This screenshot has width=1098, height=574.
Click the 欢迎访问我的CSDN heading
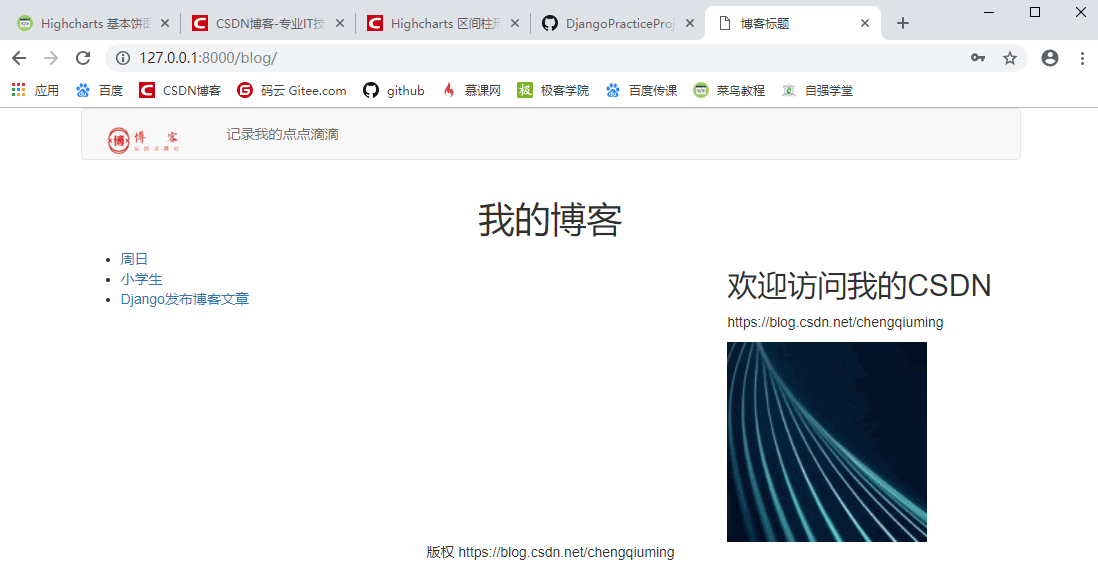(859, 286)
